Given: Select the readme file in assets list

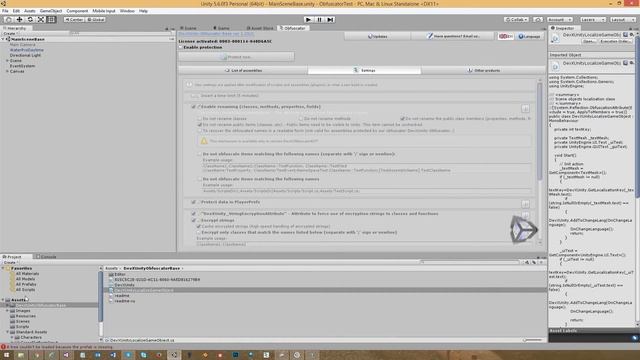Looking at the screenshot, I should (x=120, y=296).
